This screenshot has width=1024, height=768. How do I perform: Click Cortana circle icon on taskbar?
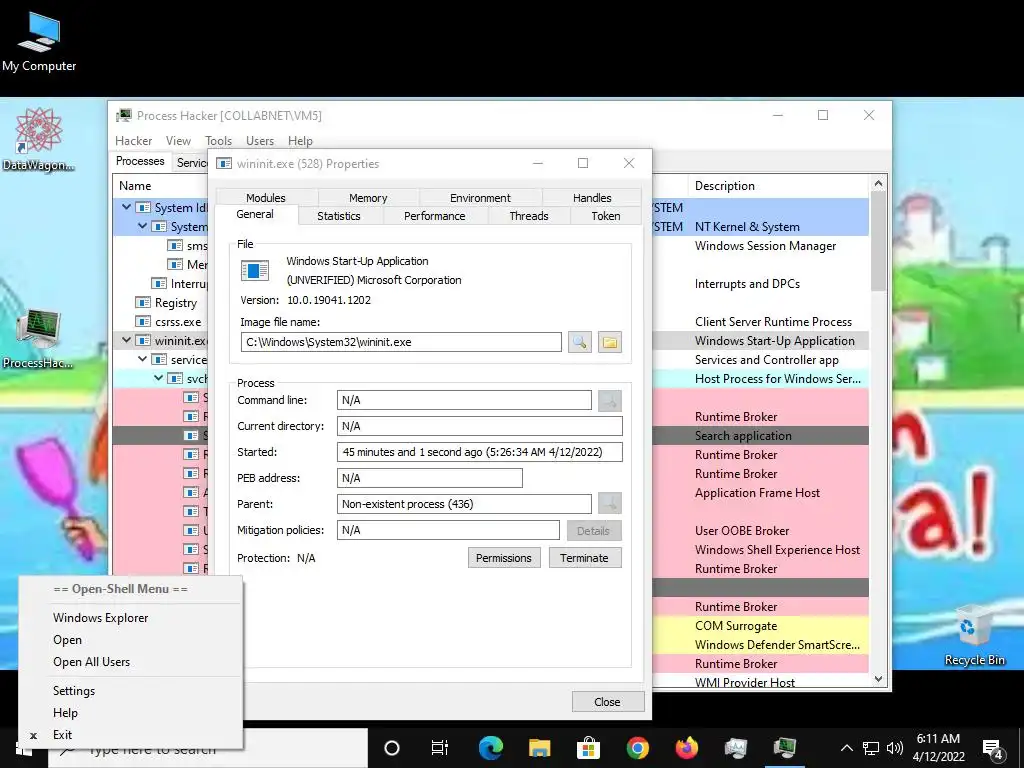pyautogui.click(x=392, y=748)
